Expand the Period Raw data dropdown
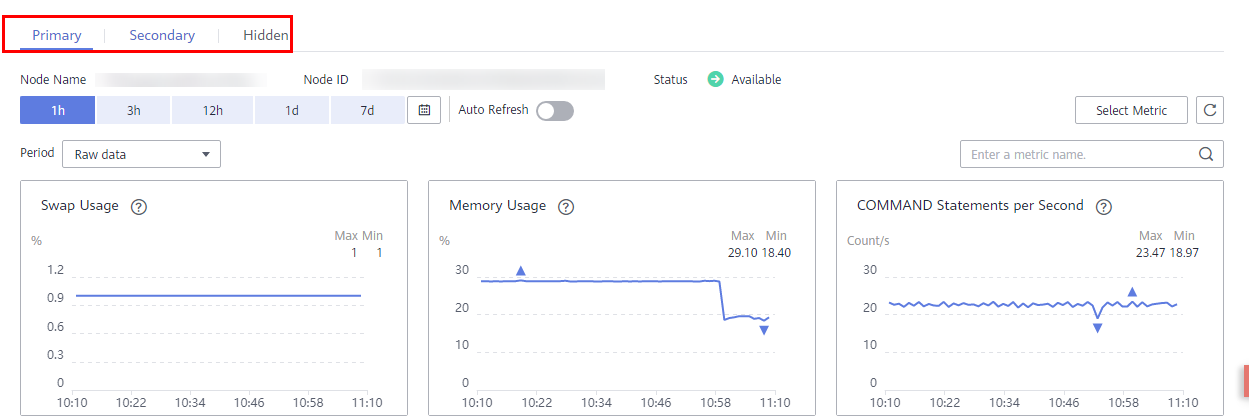1249x420 pixels. click(141, 154)
